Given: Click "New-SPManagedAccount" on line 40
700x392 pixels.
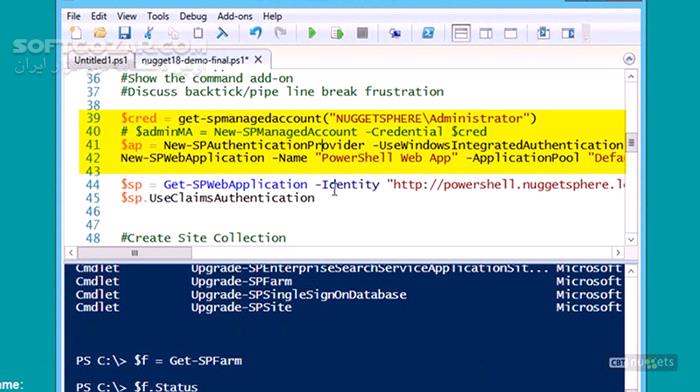Looking at the screenshot, I should (x=285, y=132).
